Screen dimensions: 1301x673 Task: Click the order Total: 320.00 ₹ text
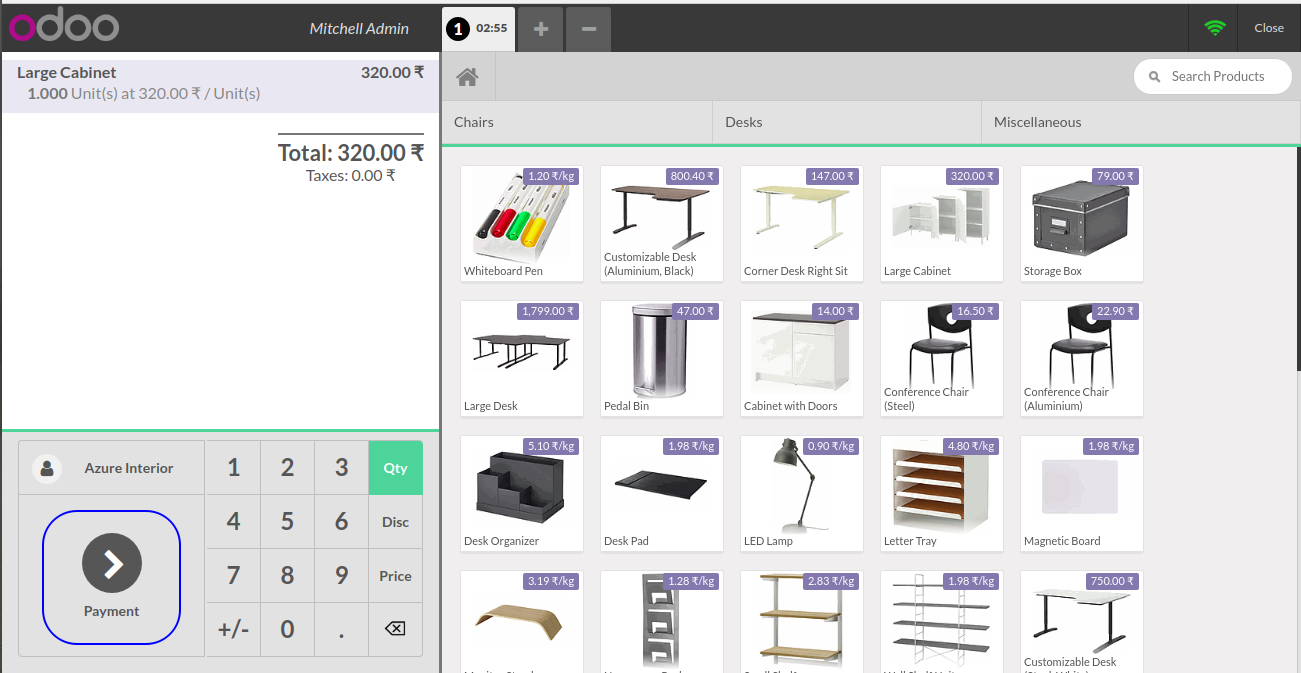coord(351,153)
